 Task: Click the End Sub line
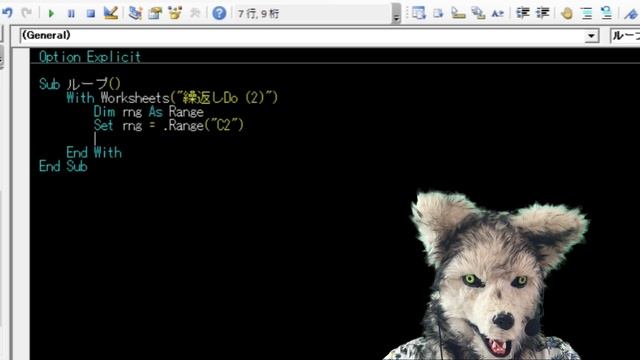click(x=63, y=166)
